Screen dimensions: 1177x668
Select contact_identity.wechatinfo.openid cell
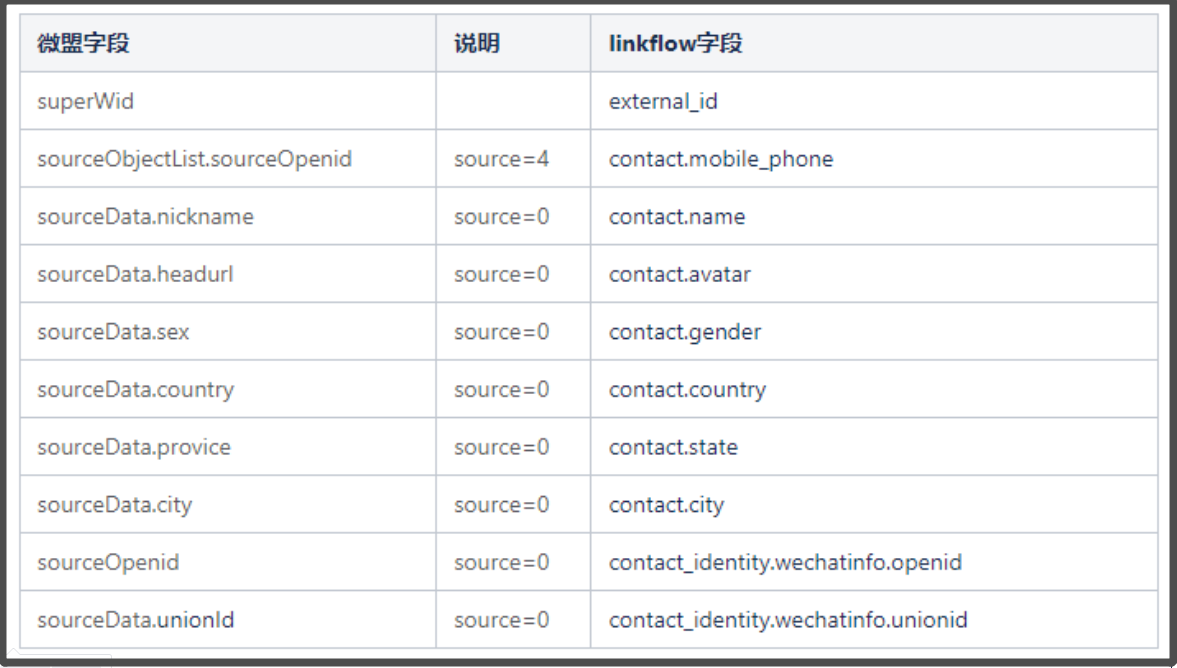(x=874, y=562)
